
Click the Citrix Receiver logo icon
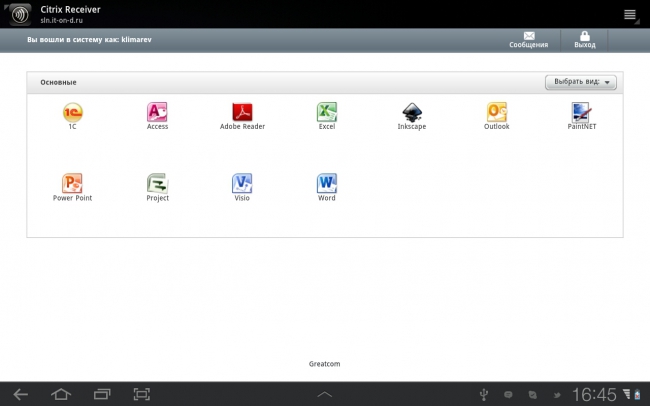pyautogui.click(x=20, y=15)
